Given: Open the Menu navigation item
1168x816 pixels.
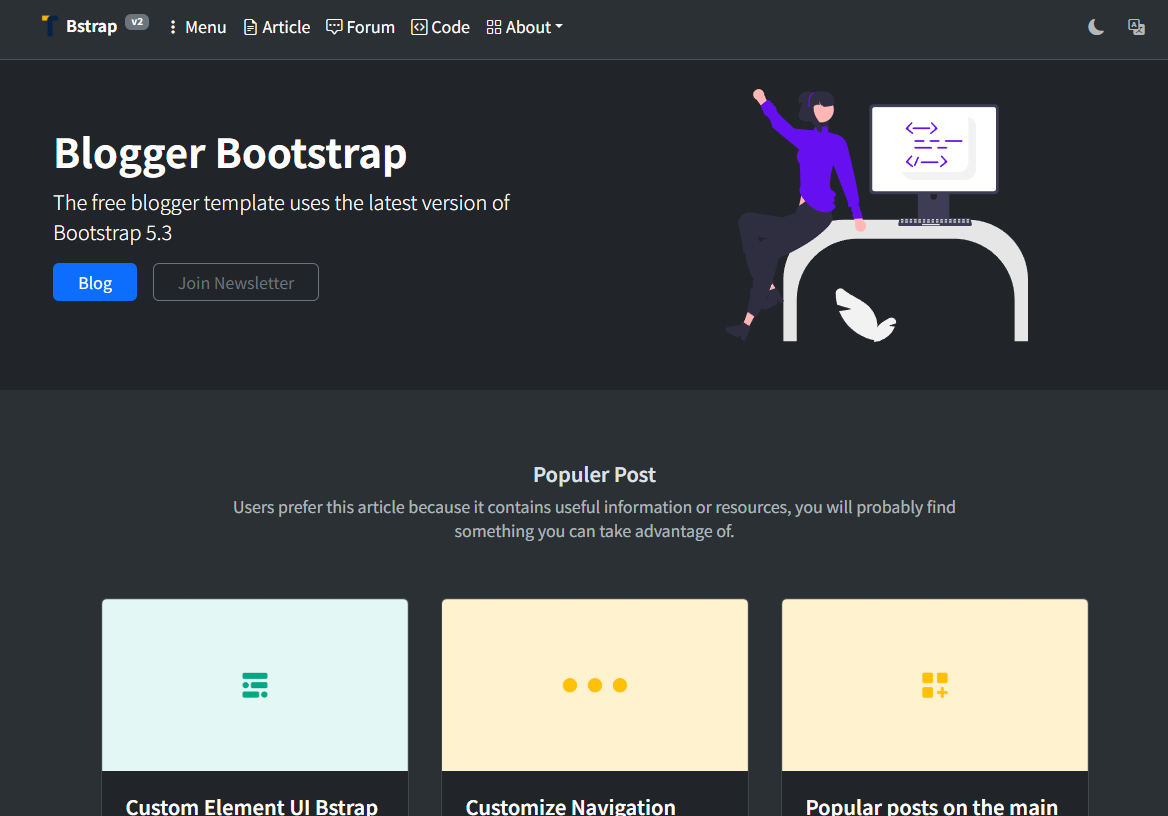Looking at the screenshot, I should pyautogui.click(x=197, y=28).
